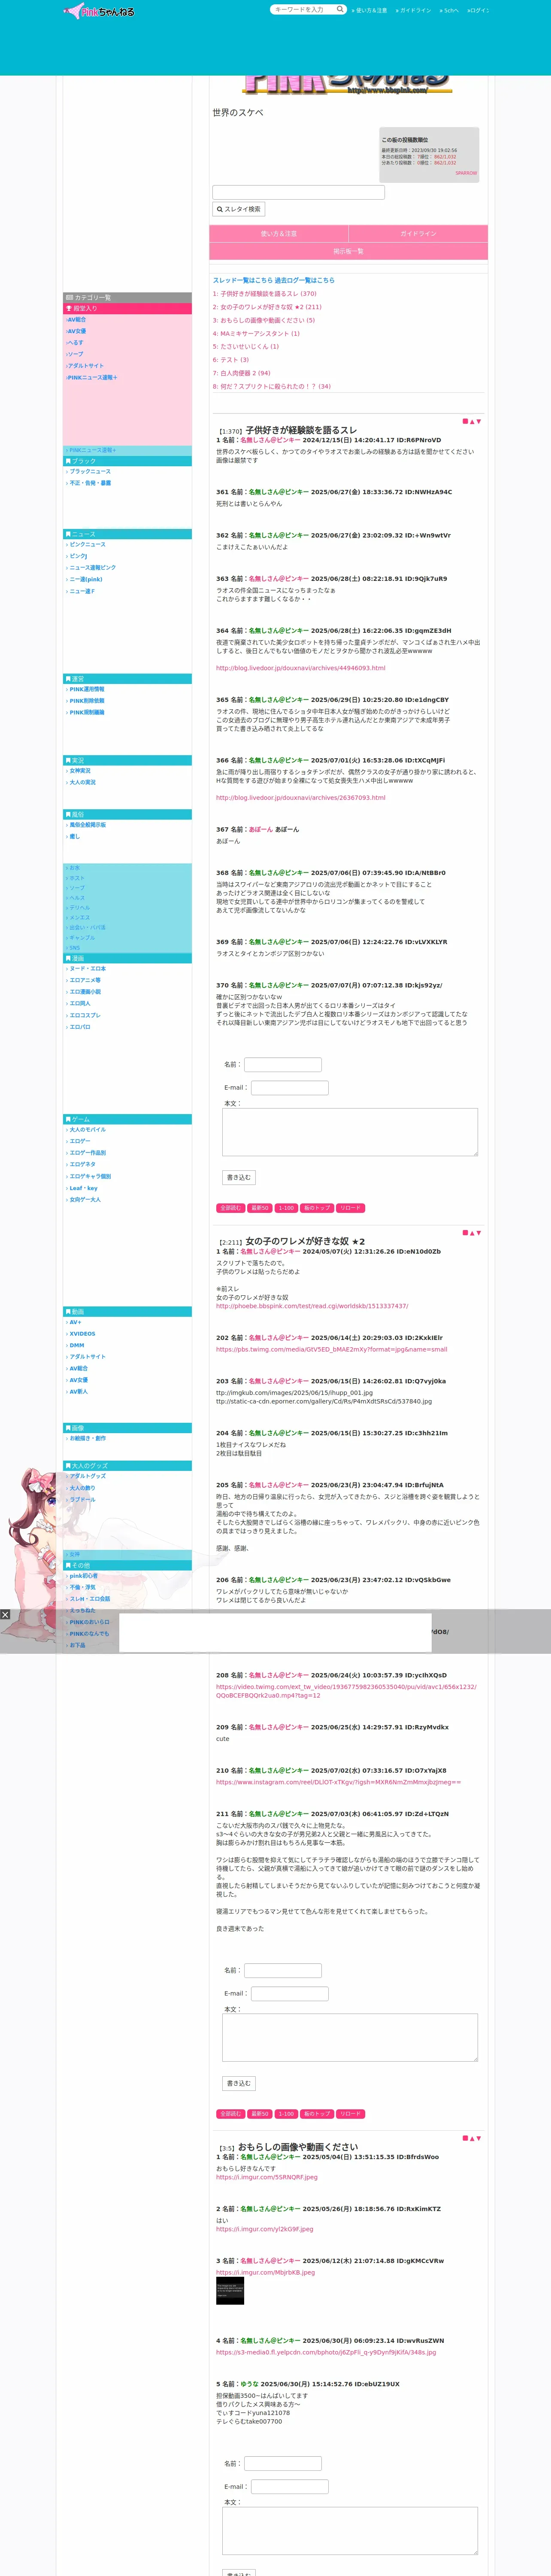Open thread list entry 6: テスト (3)
The image size is (551, 2576).
pyautogui.click(x=231, y=360)
